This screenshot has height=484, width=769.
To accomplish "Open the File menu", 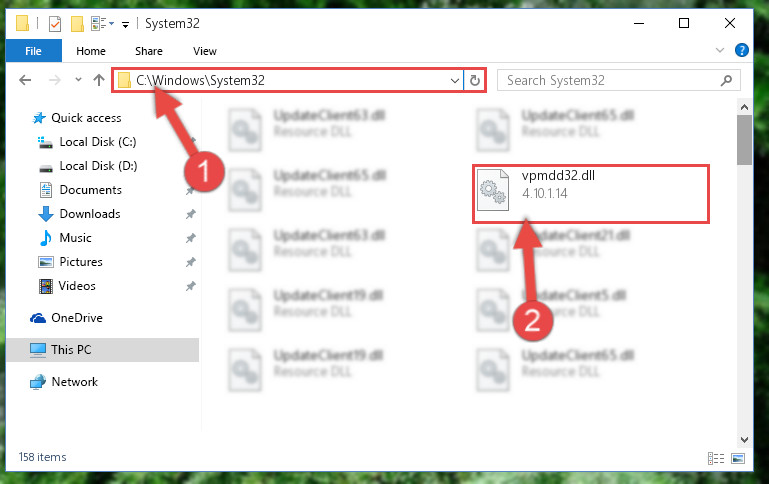I will tap(33, 51).
